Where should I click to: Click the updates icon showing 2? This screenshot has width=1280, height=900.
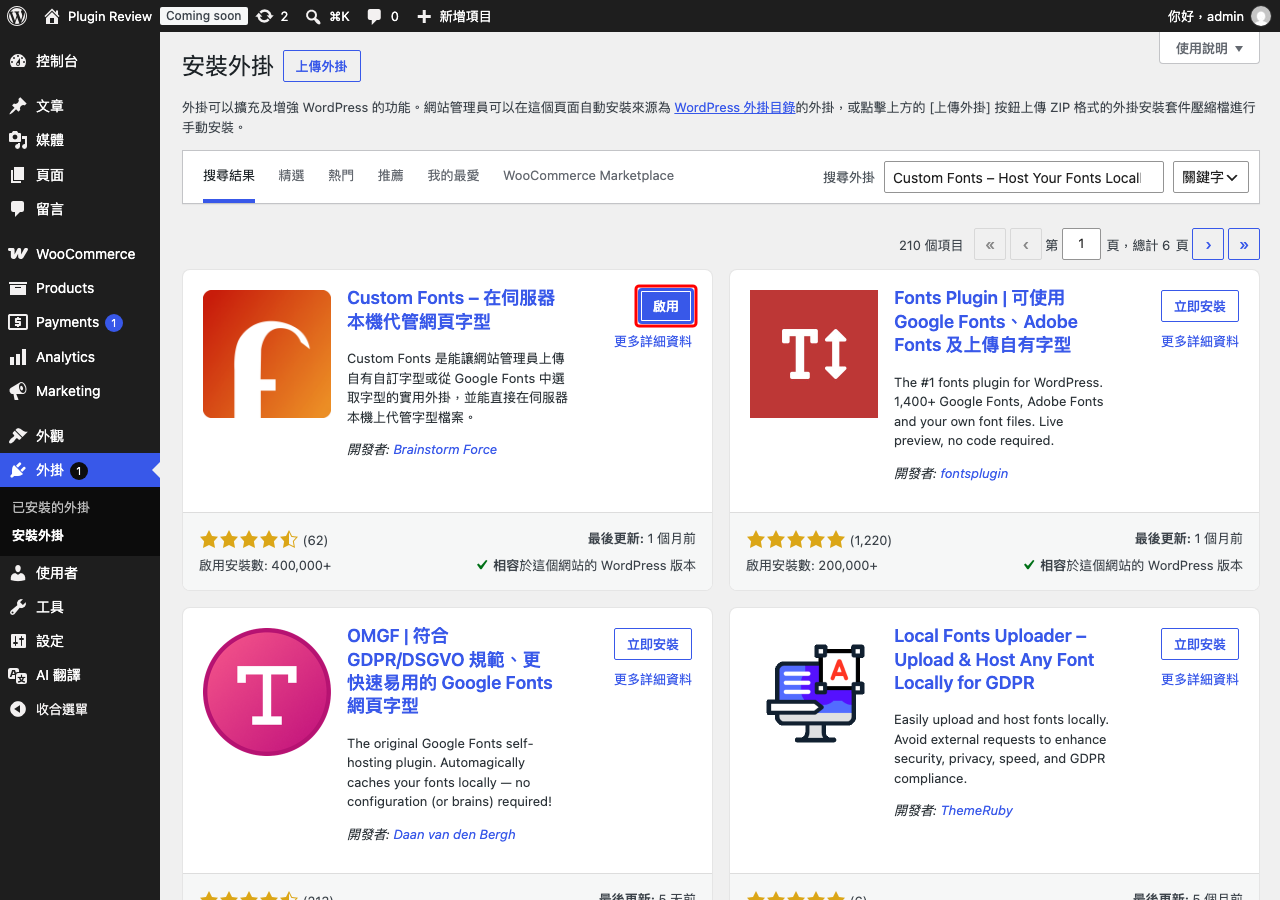272,16
